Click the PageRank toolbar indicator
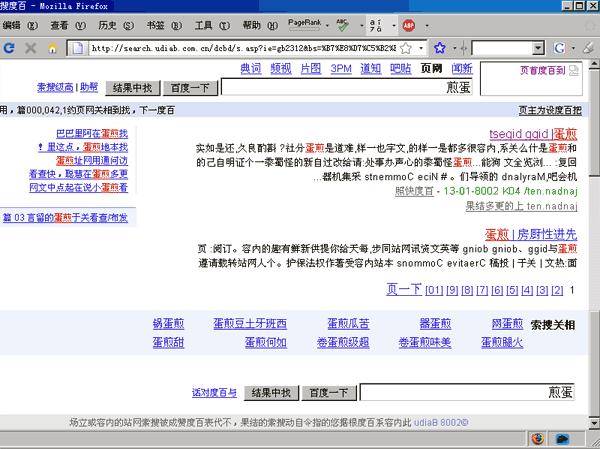The width and height of the screenshot is (600, 449). point(305,23)
